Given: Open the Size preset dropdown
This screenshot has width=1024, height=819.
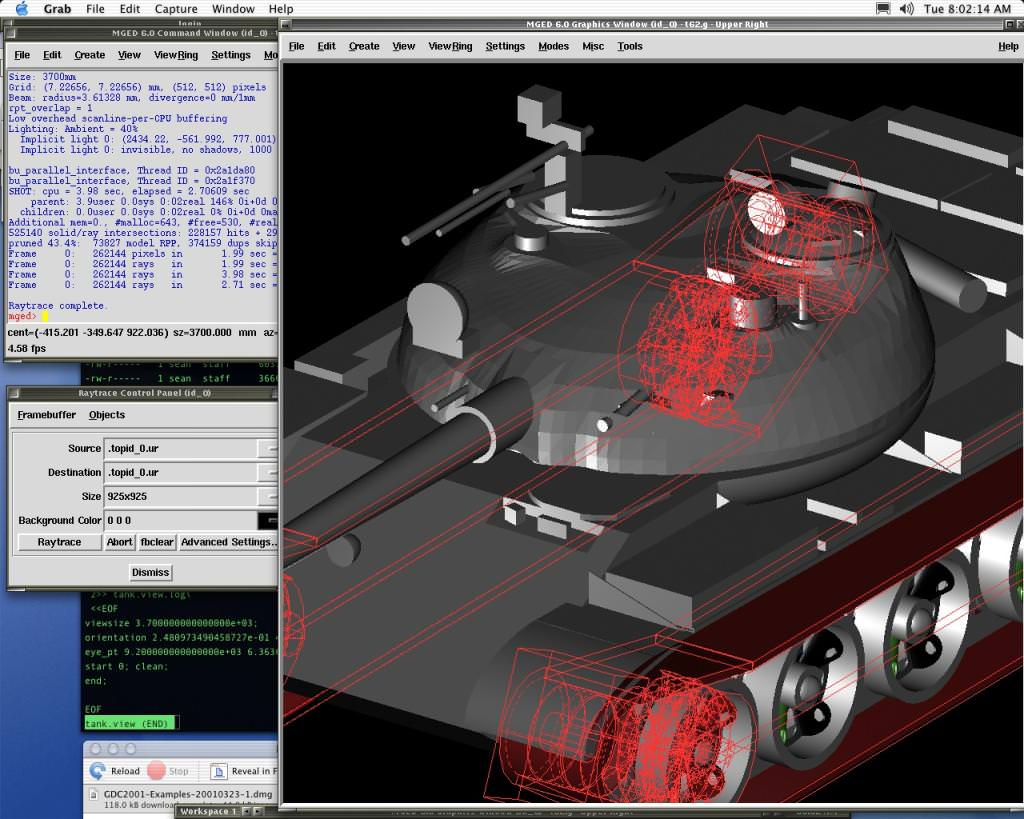Looking at the screenshot, I should [267, 497].
